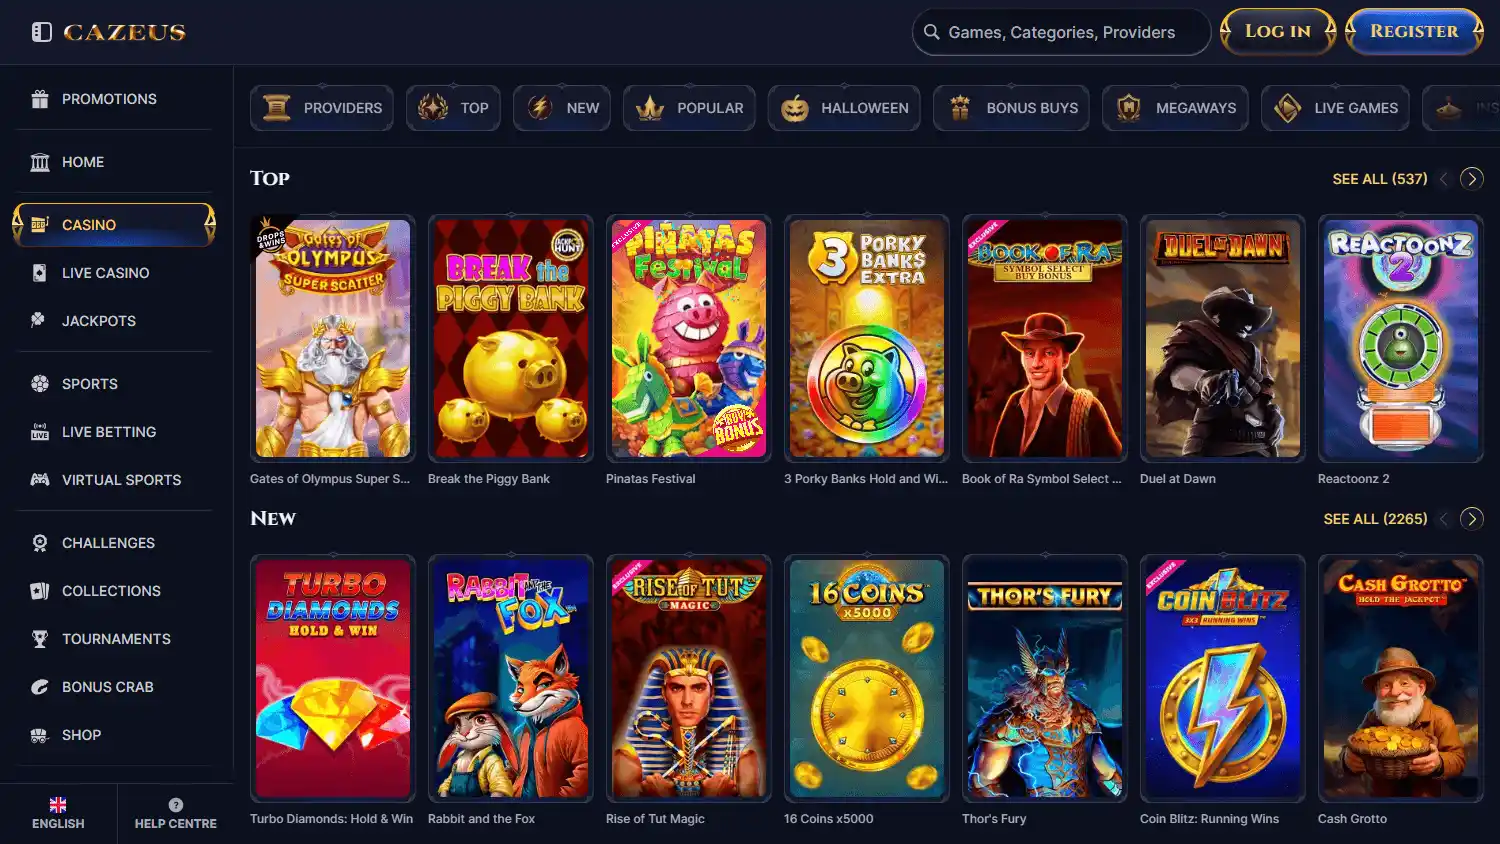Open Book of Ra Symbol Select game
The height and width of the screenshot is (844, 1500).
point(1045,339)
